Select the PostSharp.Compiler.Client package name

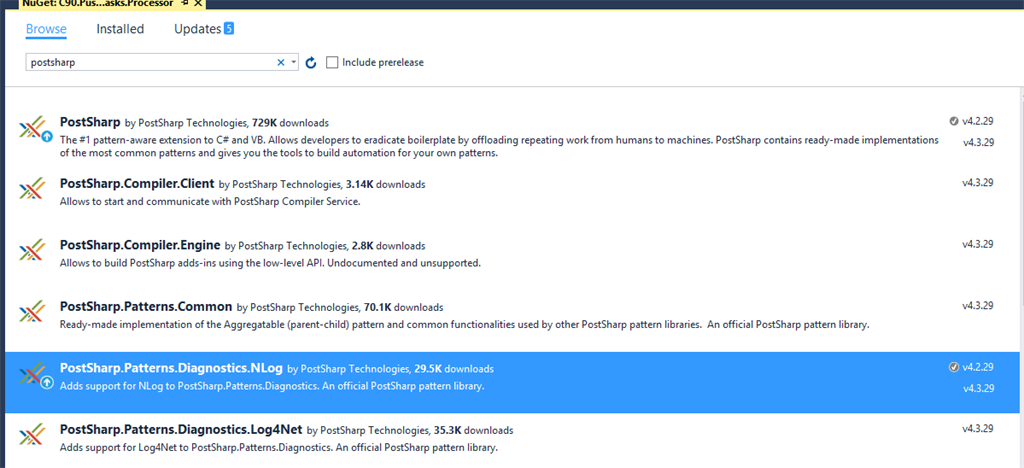click(x=137, y=184)
